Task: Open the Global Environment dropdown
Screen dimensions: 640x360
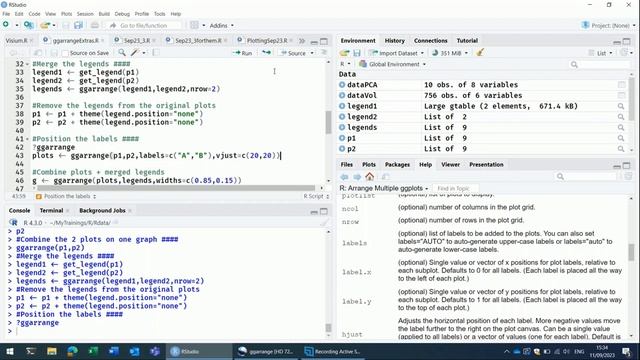Action: (392, 64)
